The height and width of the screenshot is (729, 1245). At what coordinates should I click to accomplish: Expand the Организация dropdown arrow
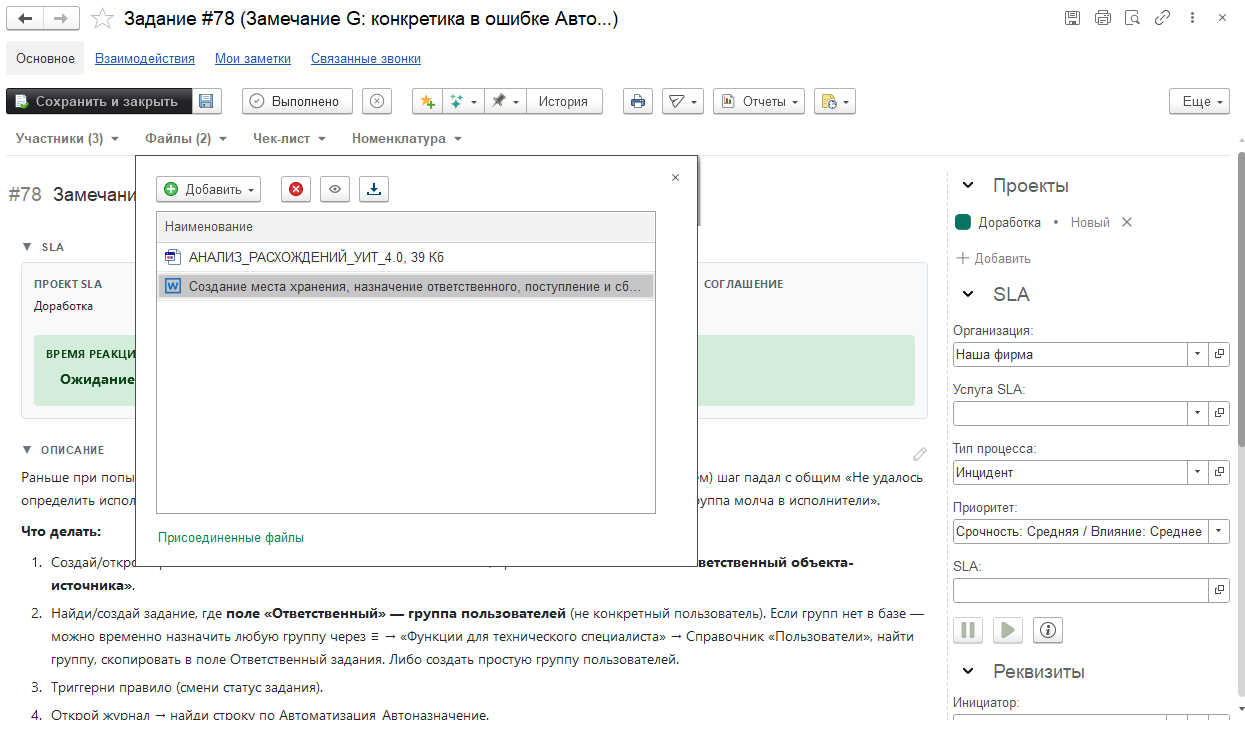click(x=1198, y=354)
